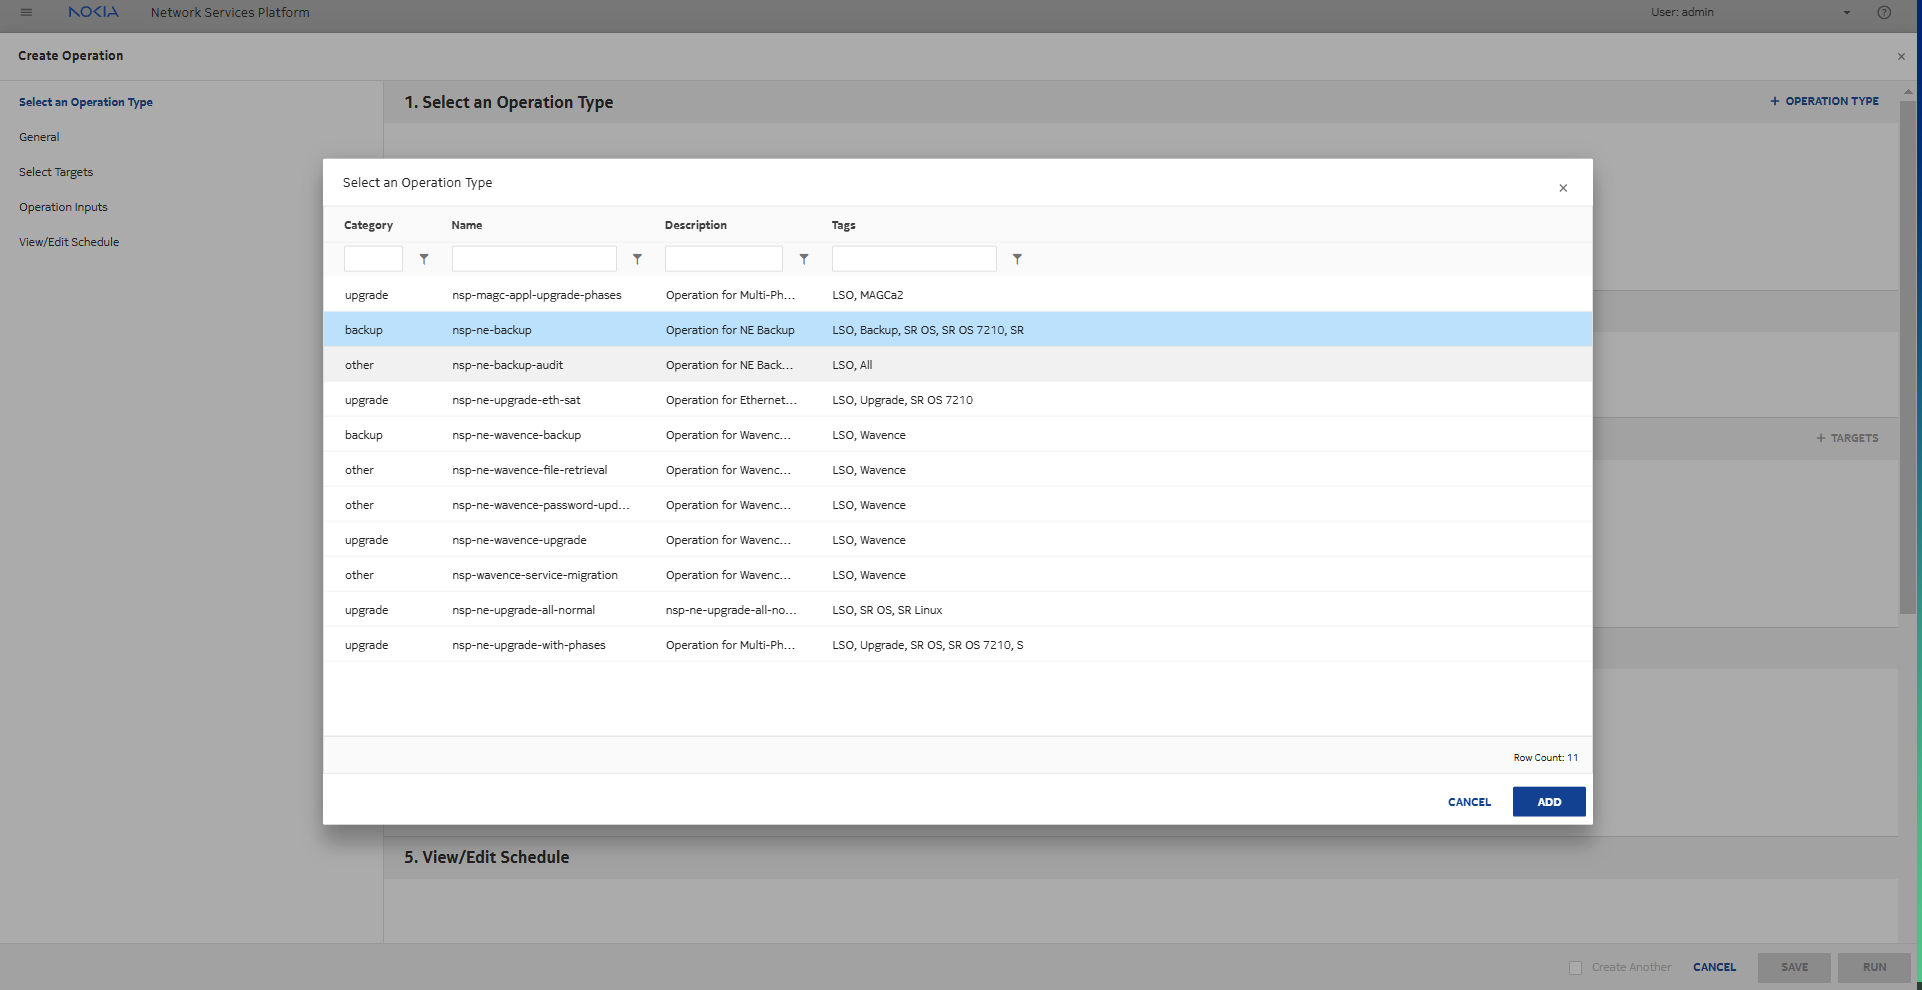This screenshot has width=1922, height=990.
Task: Click the Tags column filter icon
Action: click(1017, 259)
